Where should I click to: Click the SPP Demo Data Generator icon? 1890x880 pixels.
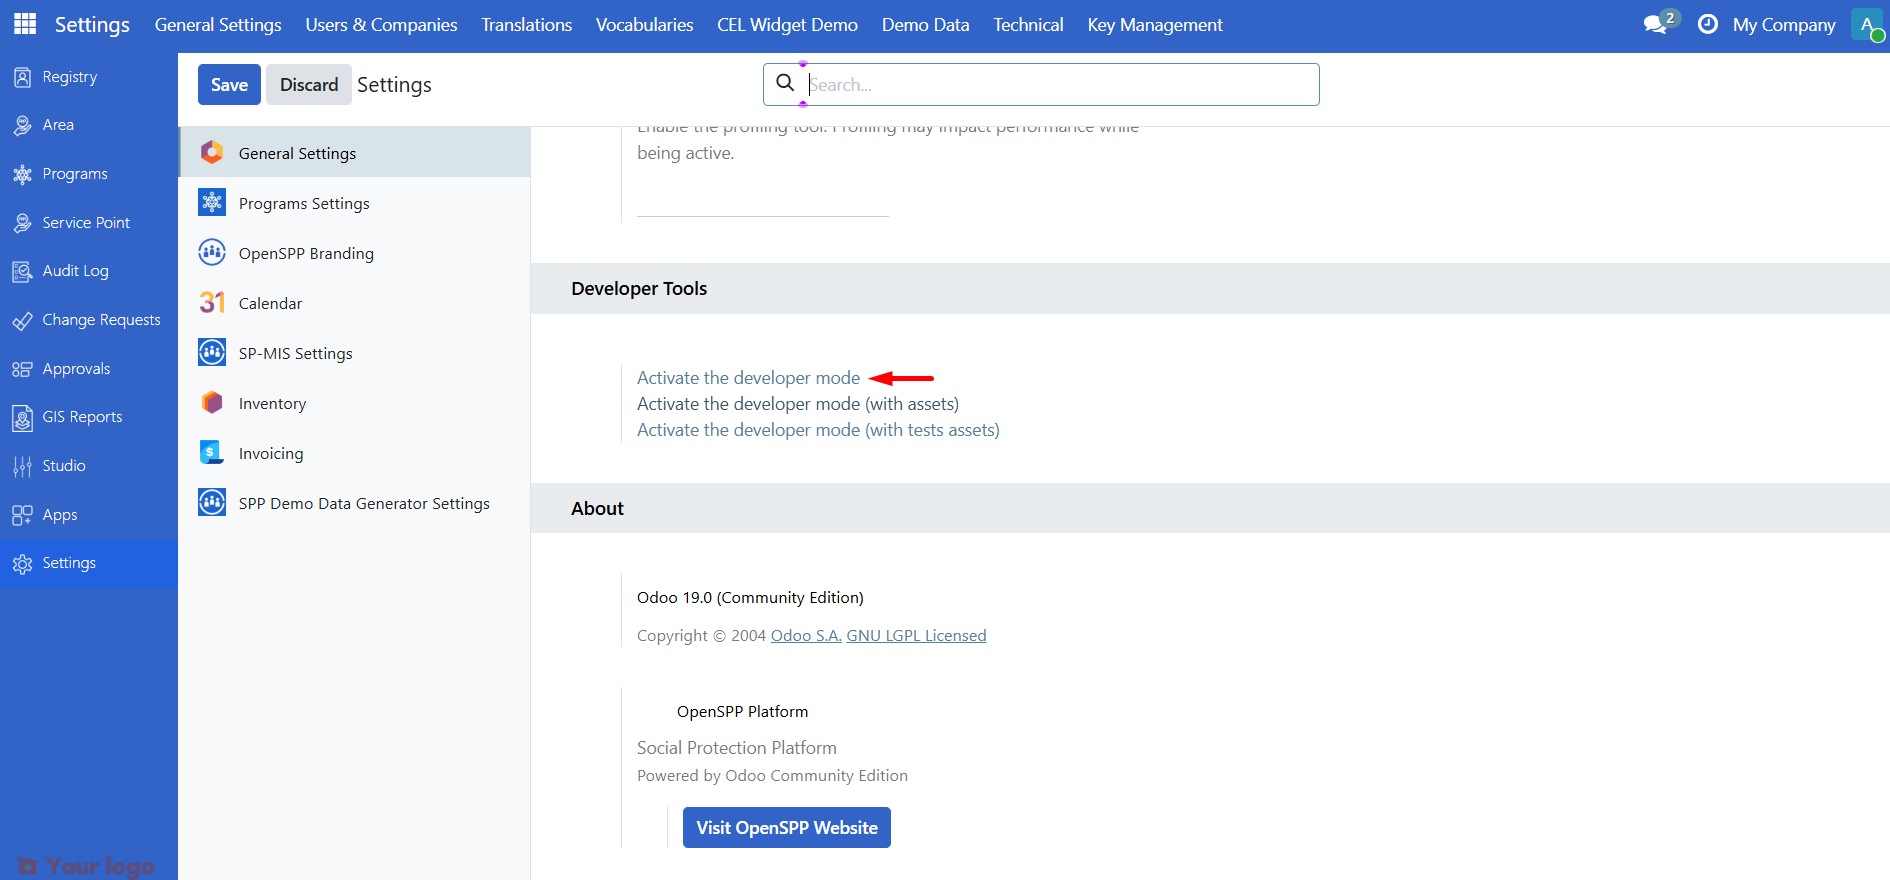pos(212,502)
